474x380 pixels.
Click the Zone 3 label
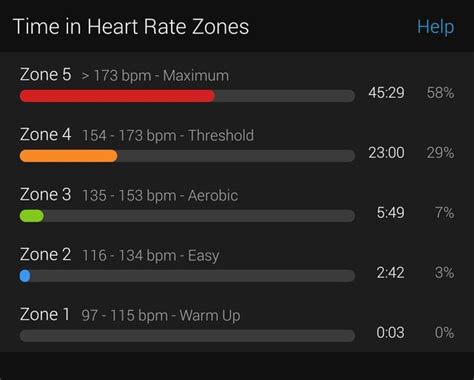[46, 194]
